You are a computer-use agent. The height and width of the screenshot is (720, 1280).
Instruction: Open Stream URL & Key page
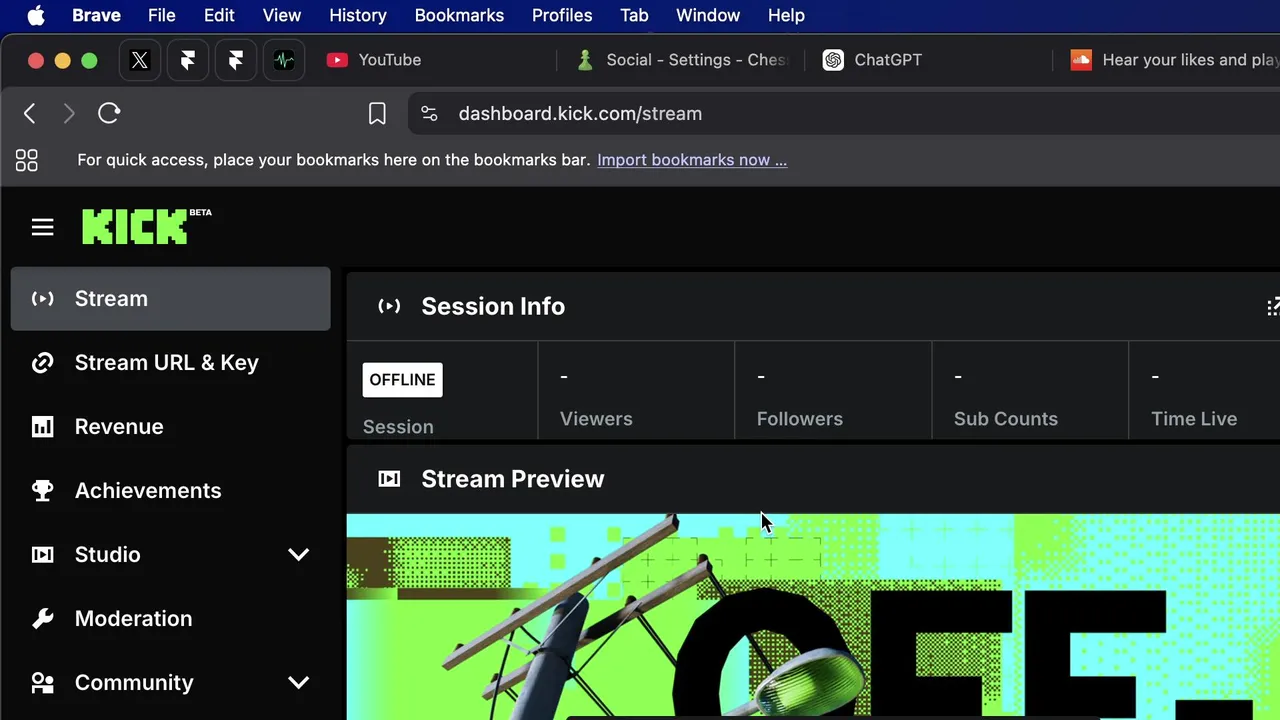170,362
